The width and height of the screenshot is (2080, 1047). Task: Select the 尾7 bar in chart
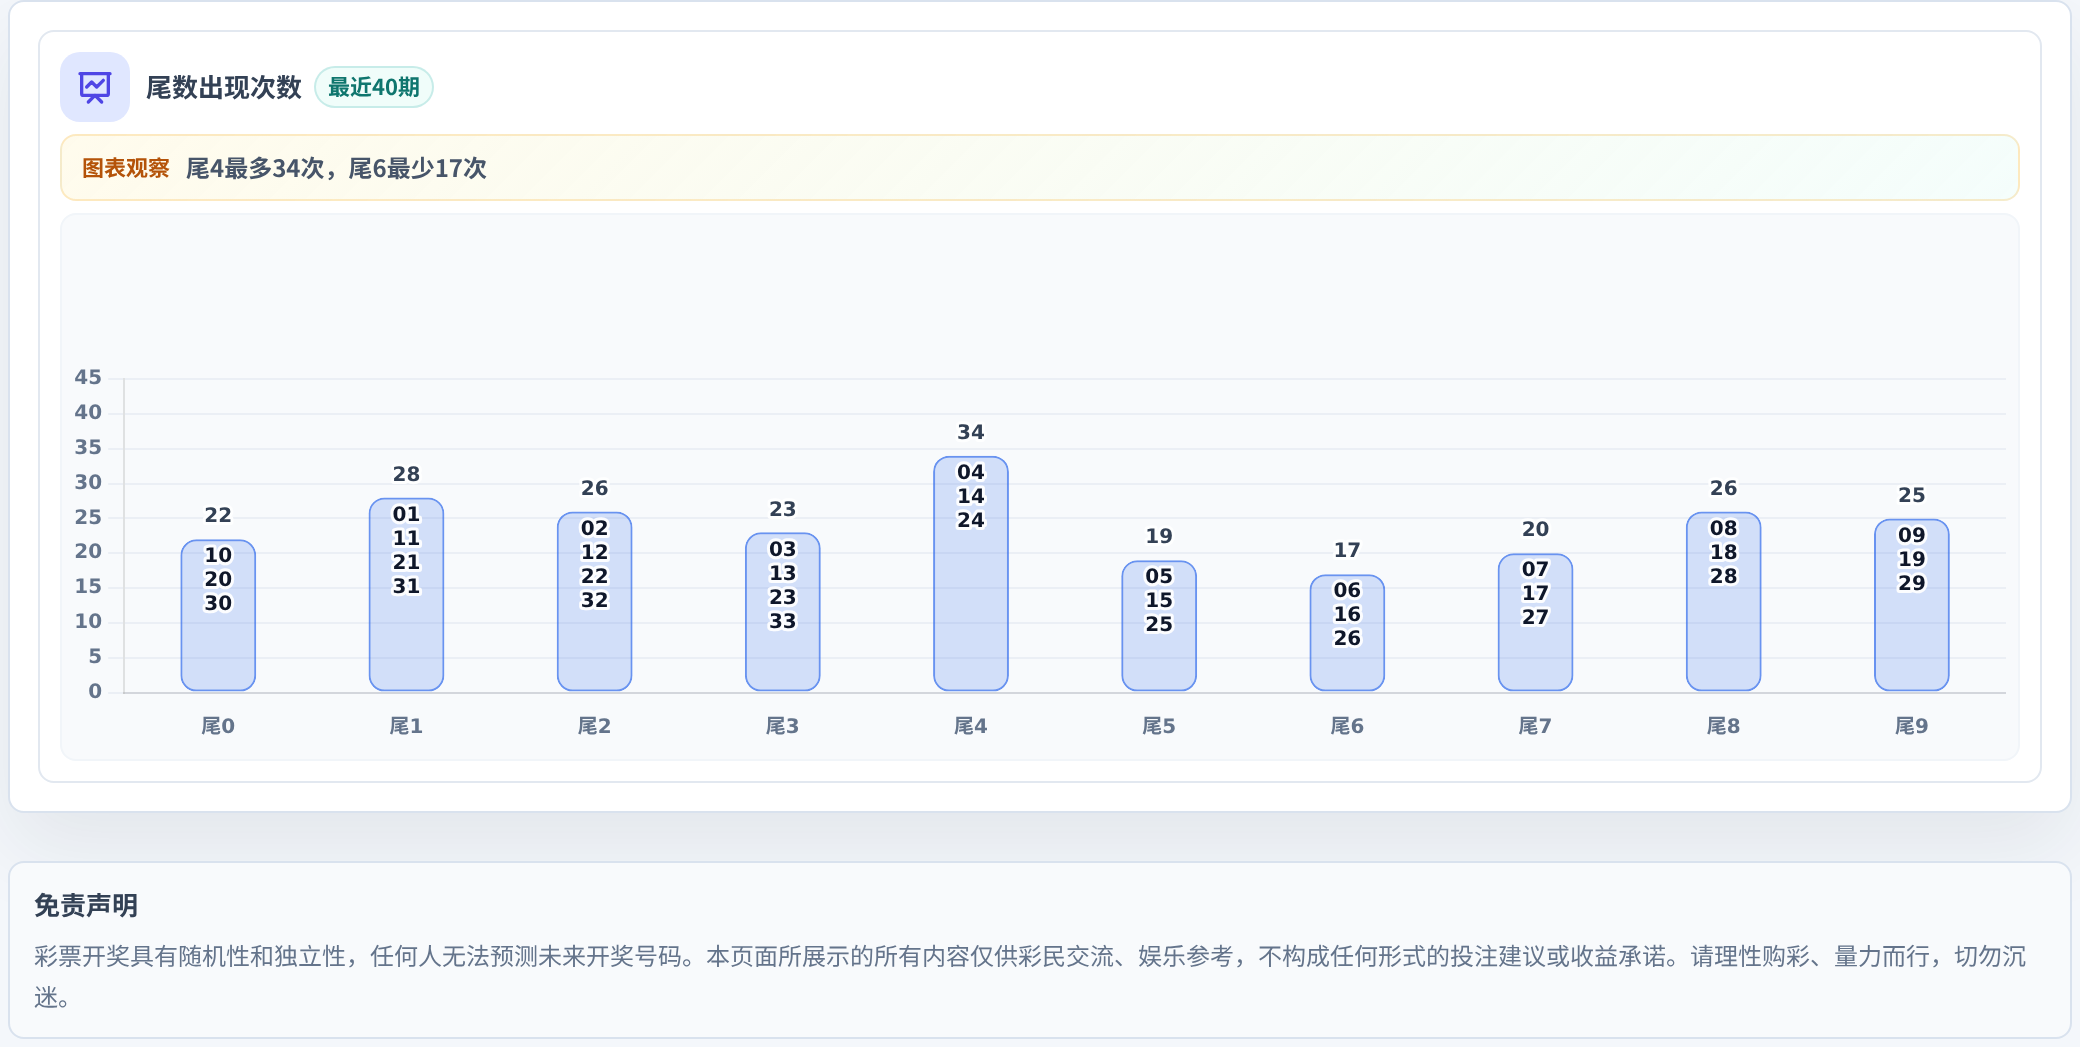click(1535, 622)
